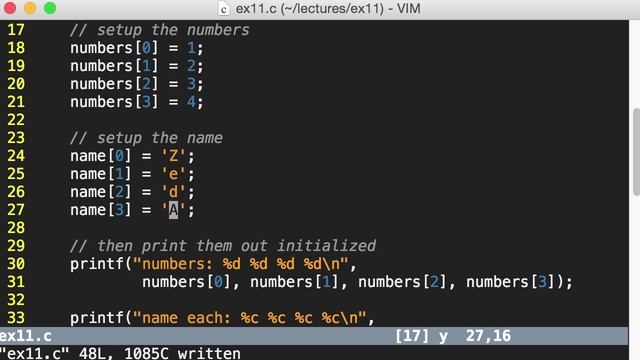Viewport: 640px width, 360px height.
Task: Click 'numbers[2] = 3;' on line 20
Action: (x=137, y=84)
